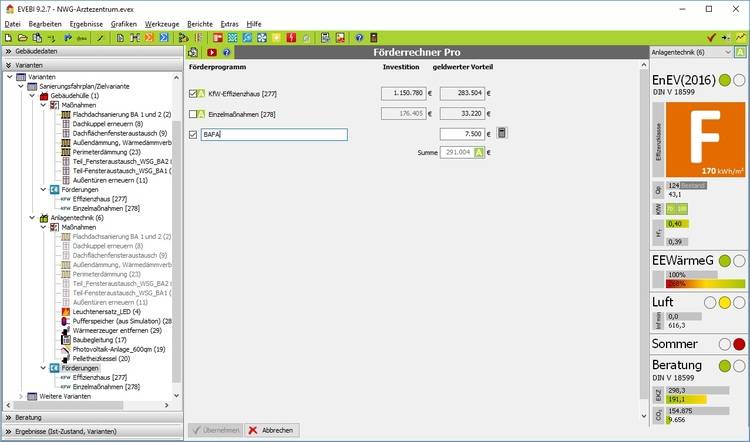Click the yellow sun toolbar icon
The image size is (750, 442).
273,37
